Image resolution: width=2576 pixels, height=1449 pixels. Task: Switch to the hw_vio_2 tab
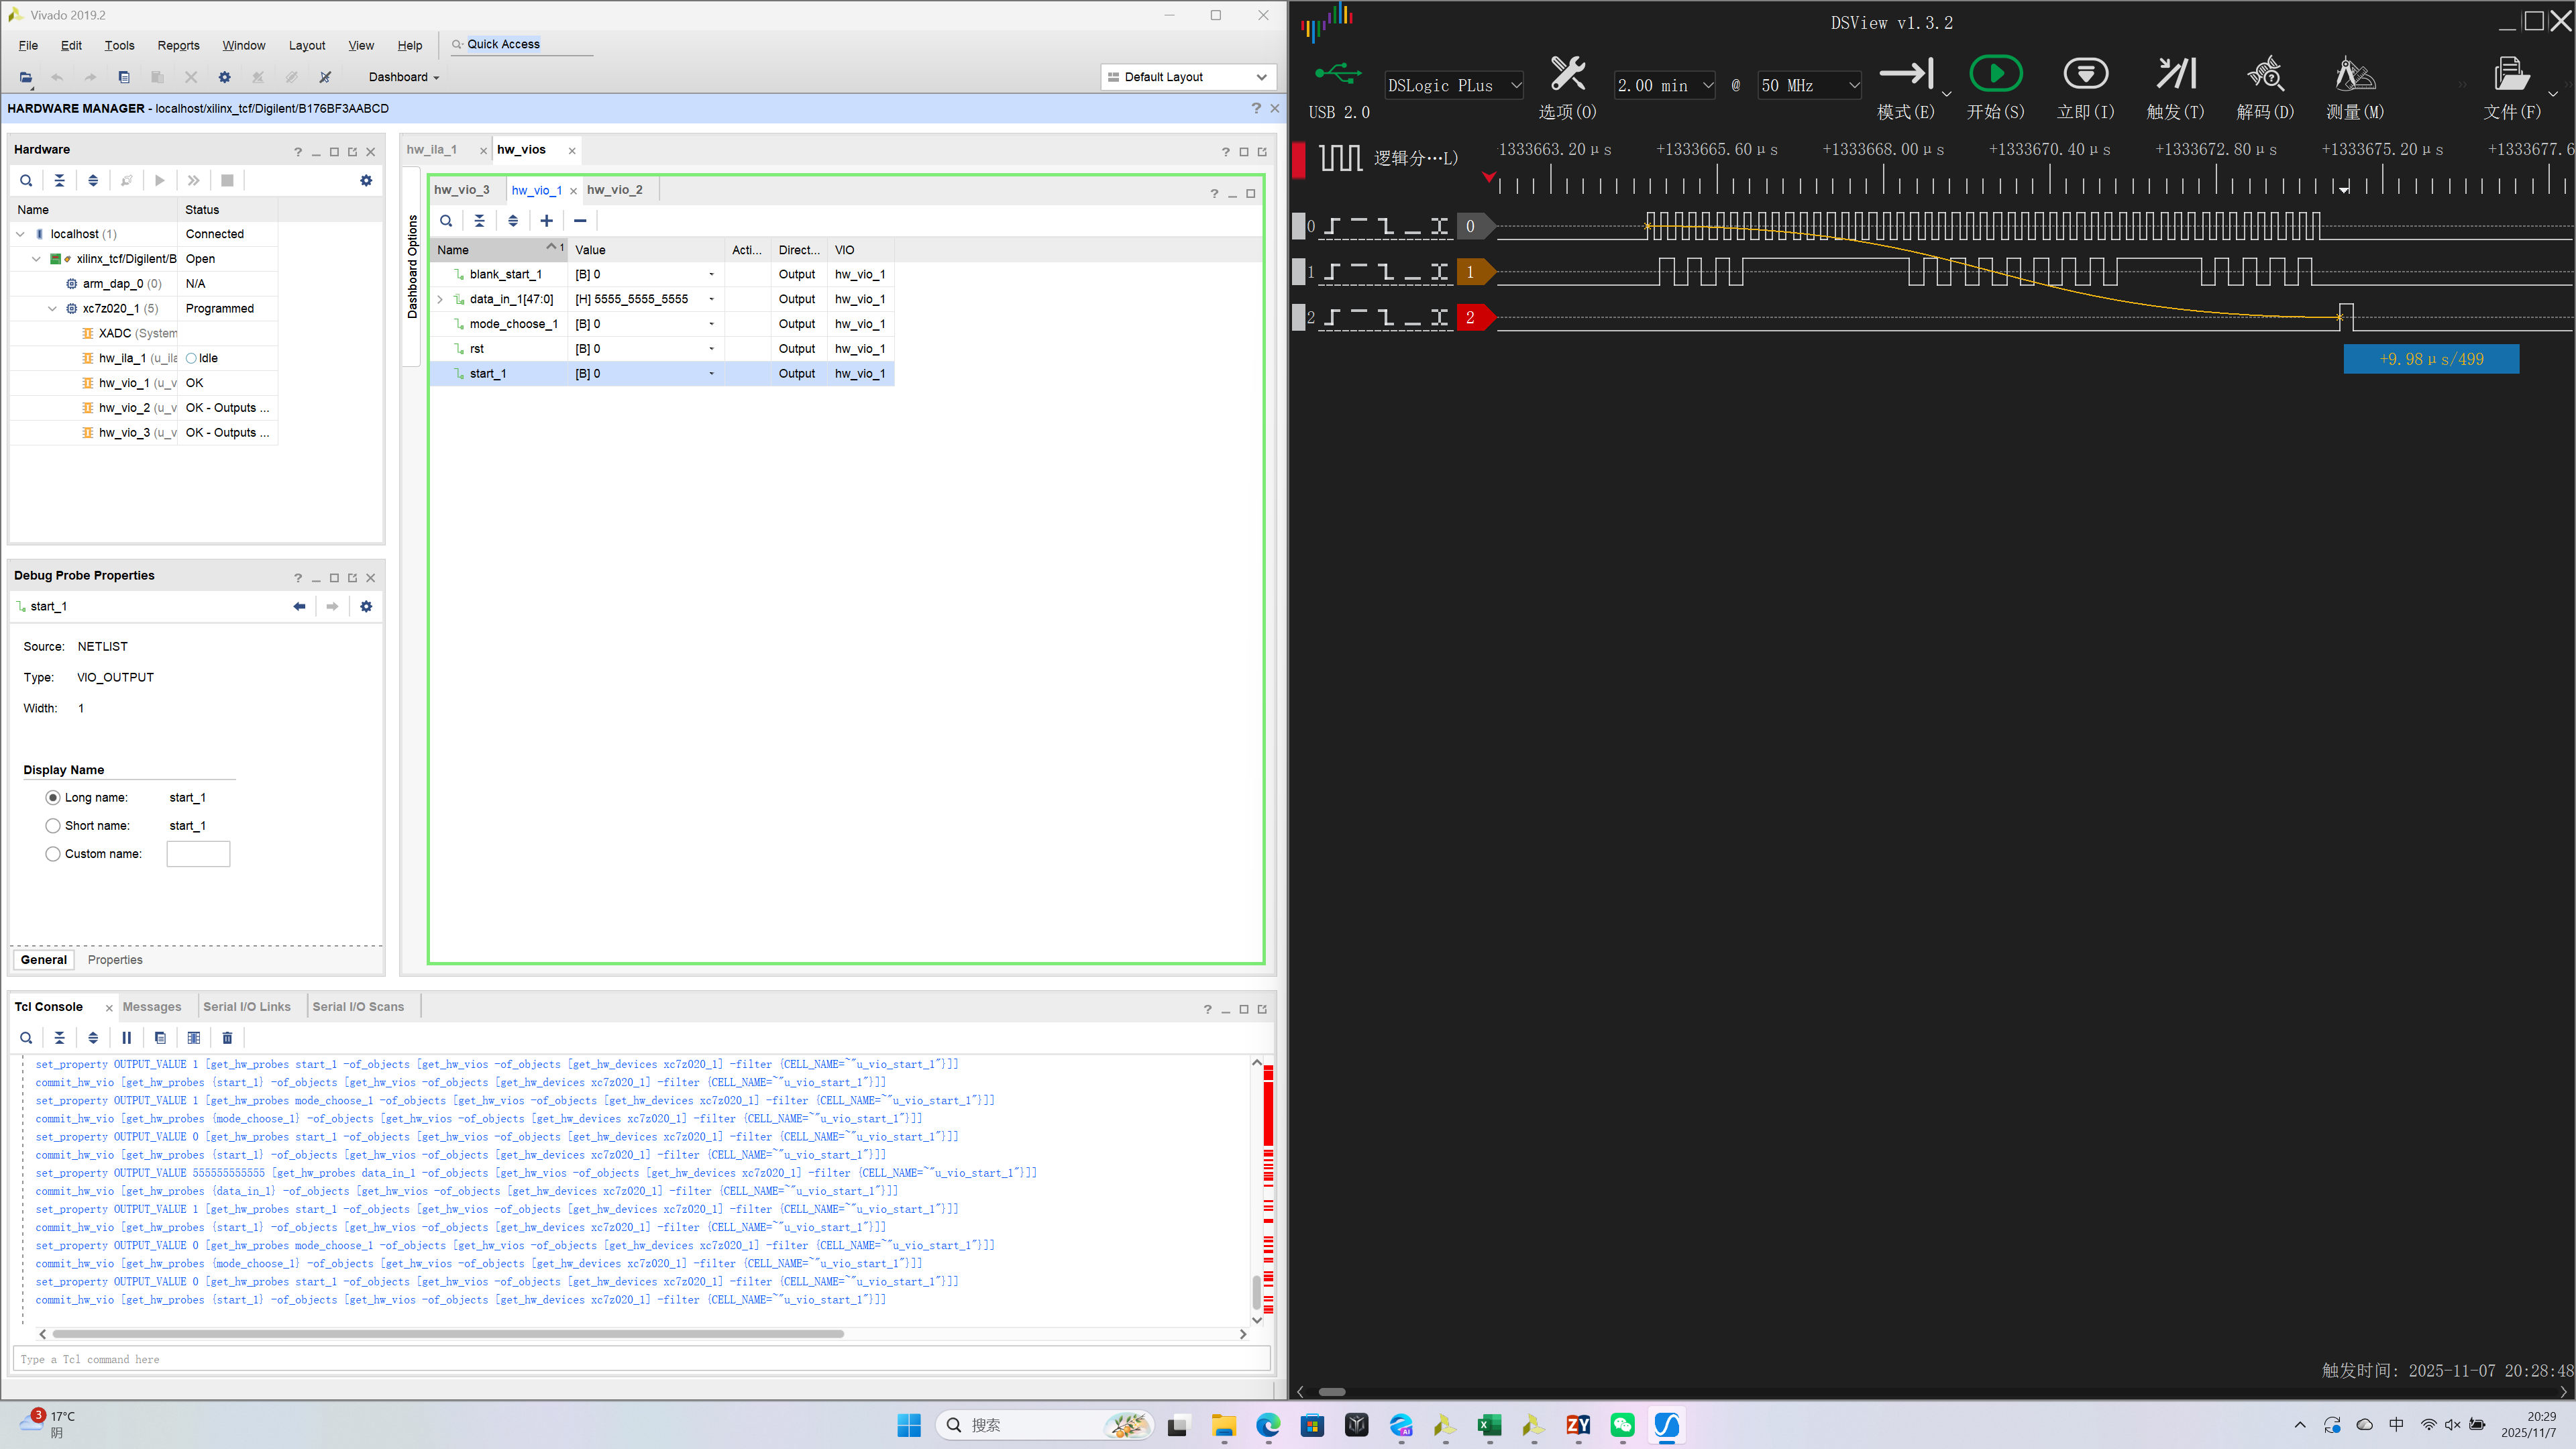[614, 190]
